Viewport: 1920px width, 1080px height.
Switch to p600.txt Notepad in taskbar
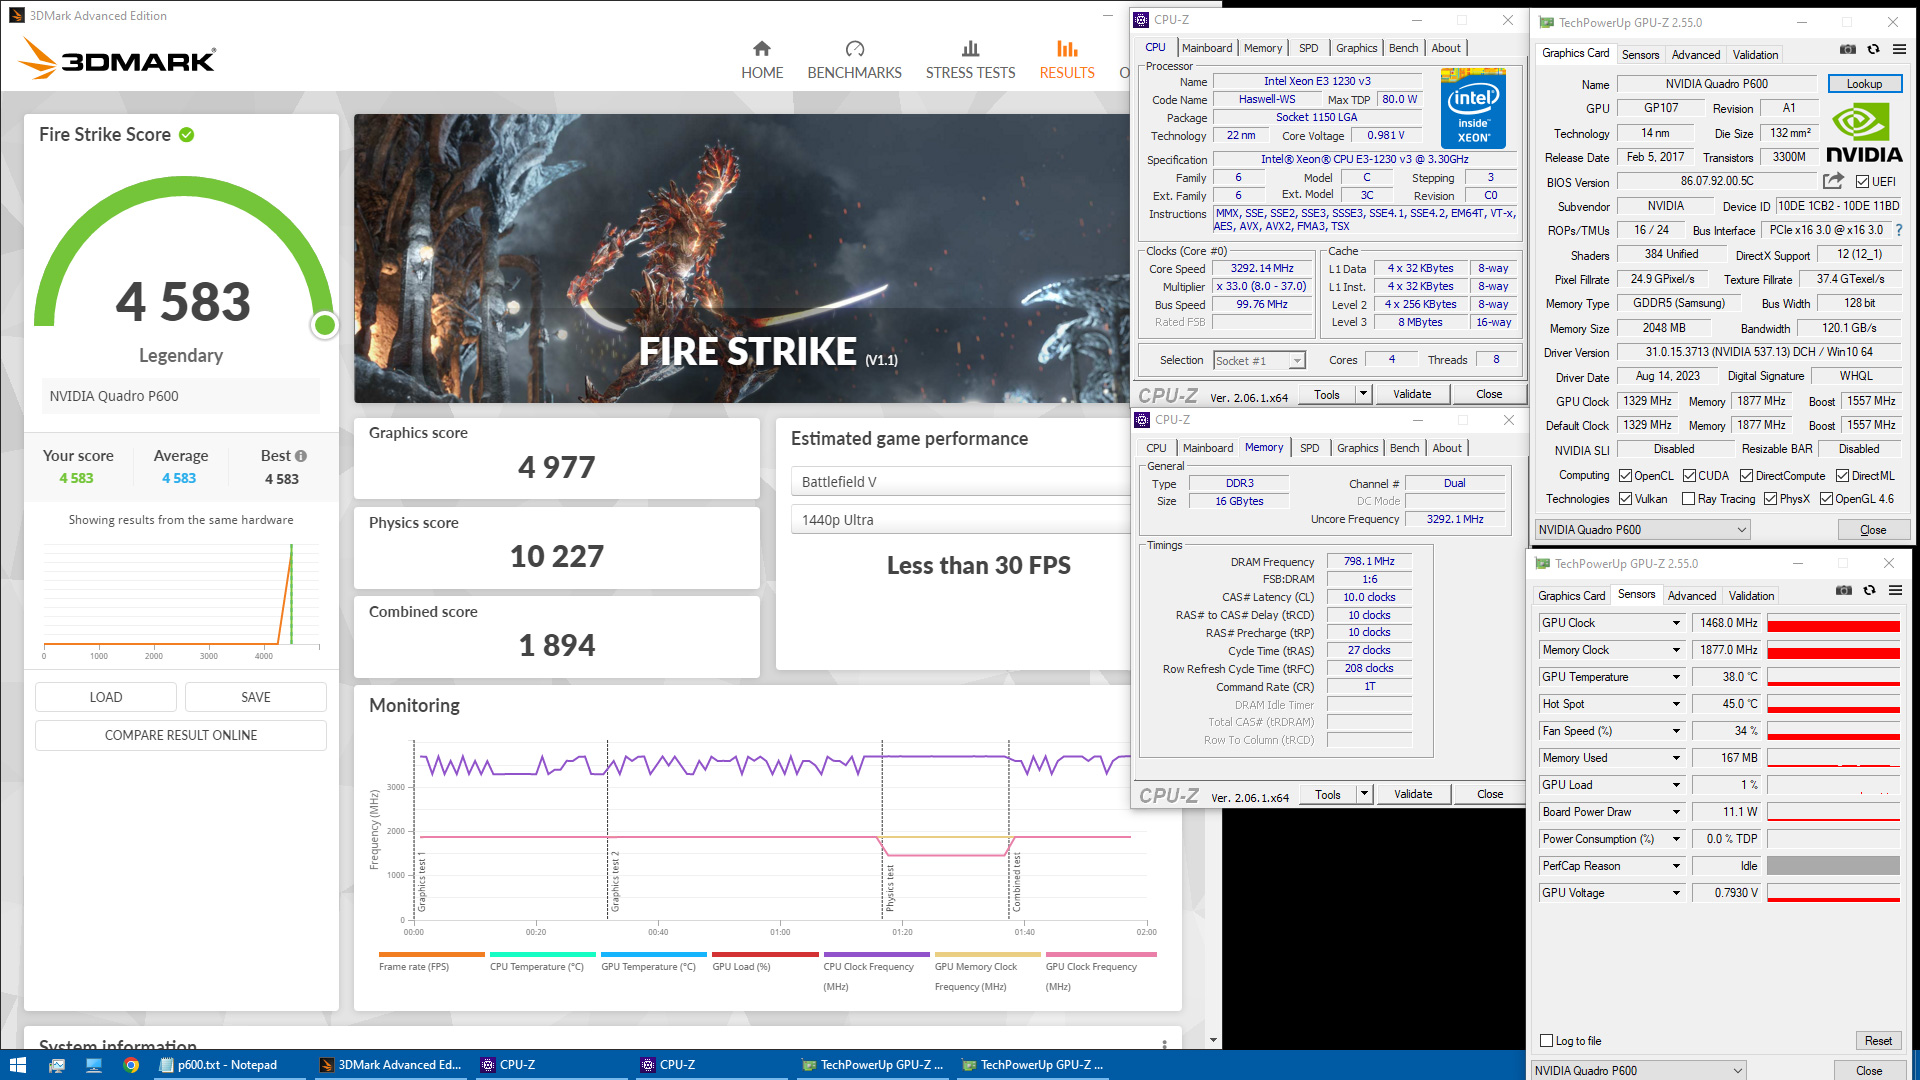(x=229, y=1065)
